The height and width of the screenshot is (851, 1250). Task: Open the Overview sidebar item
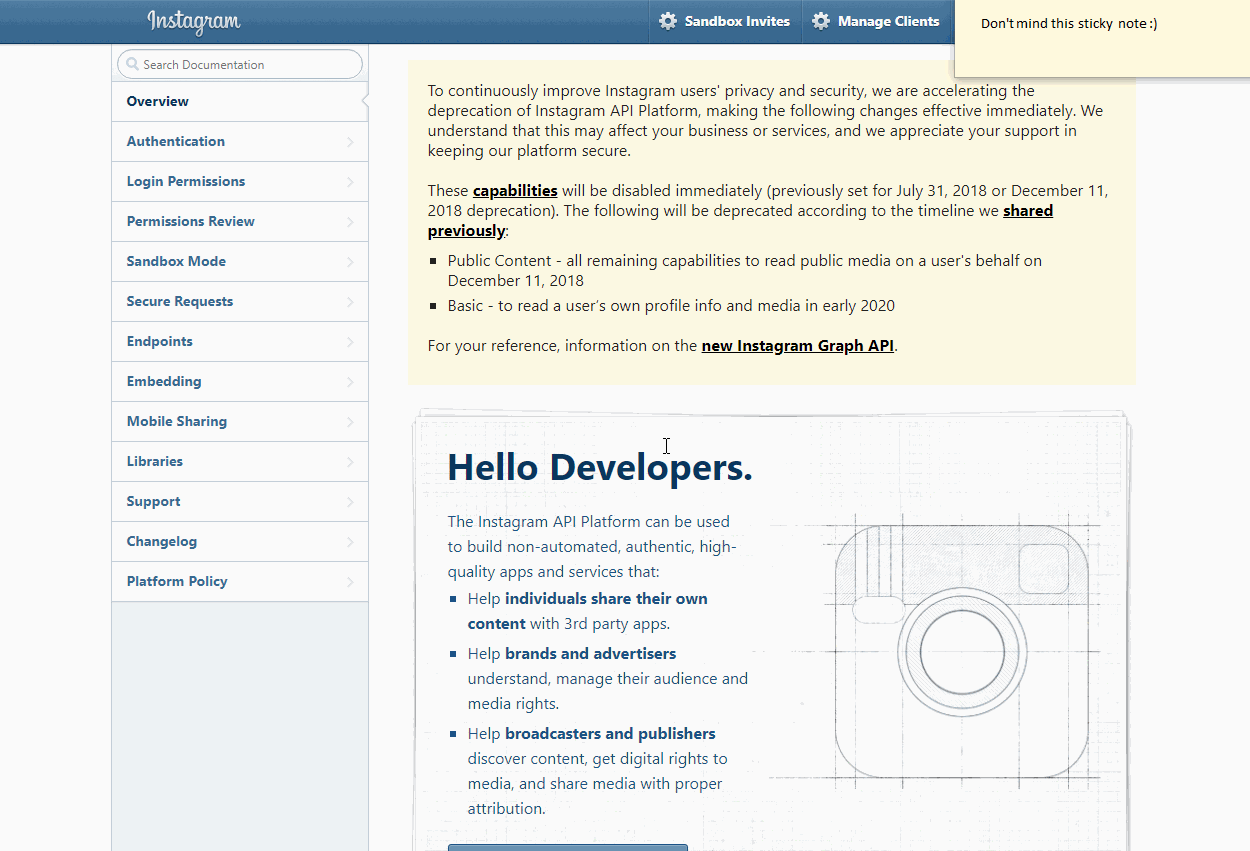tap(158, 101)
